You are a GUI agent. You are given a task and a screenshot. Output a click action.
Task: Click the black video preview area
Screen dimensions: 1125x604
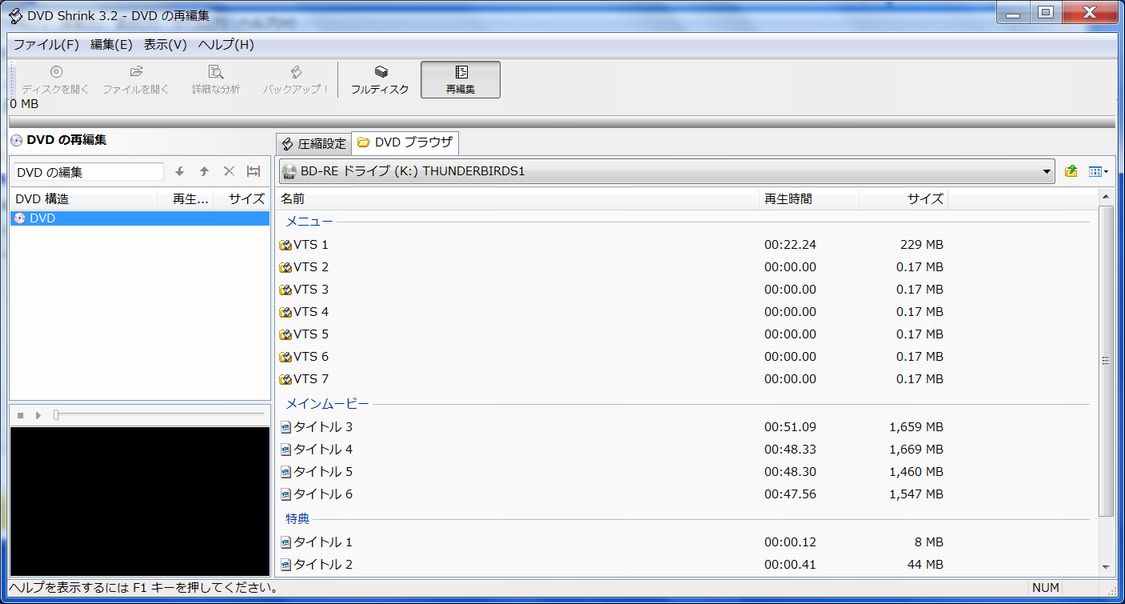click(140, 501)
